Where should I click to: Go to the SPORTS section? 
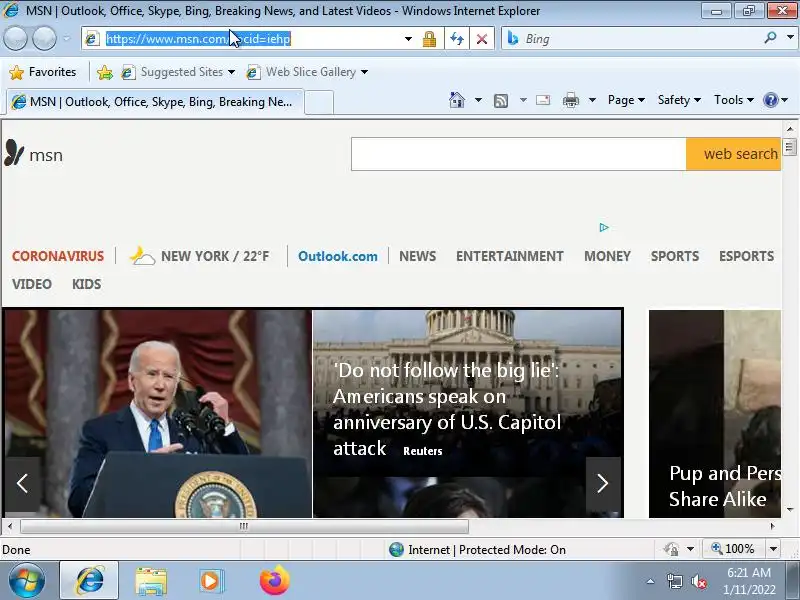674,256
